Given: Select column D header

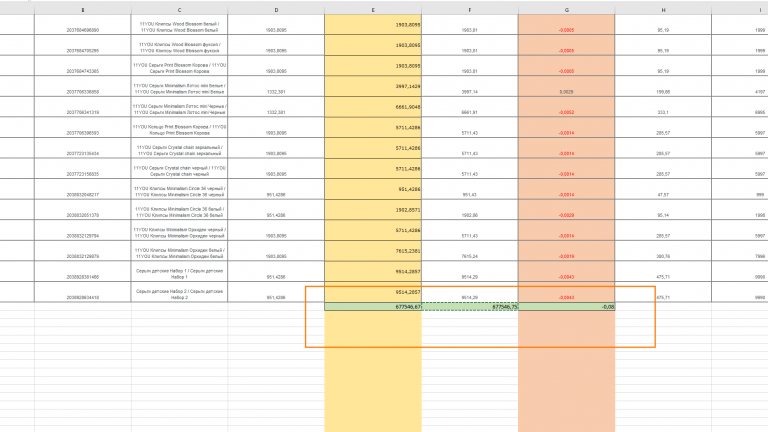Looking at the screenshot, I should tap(276, 10).
